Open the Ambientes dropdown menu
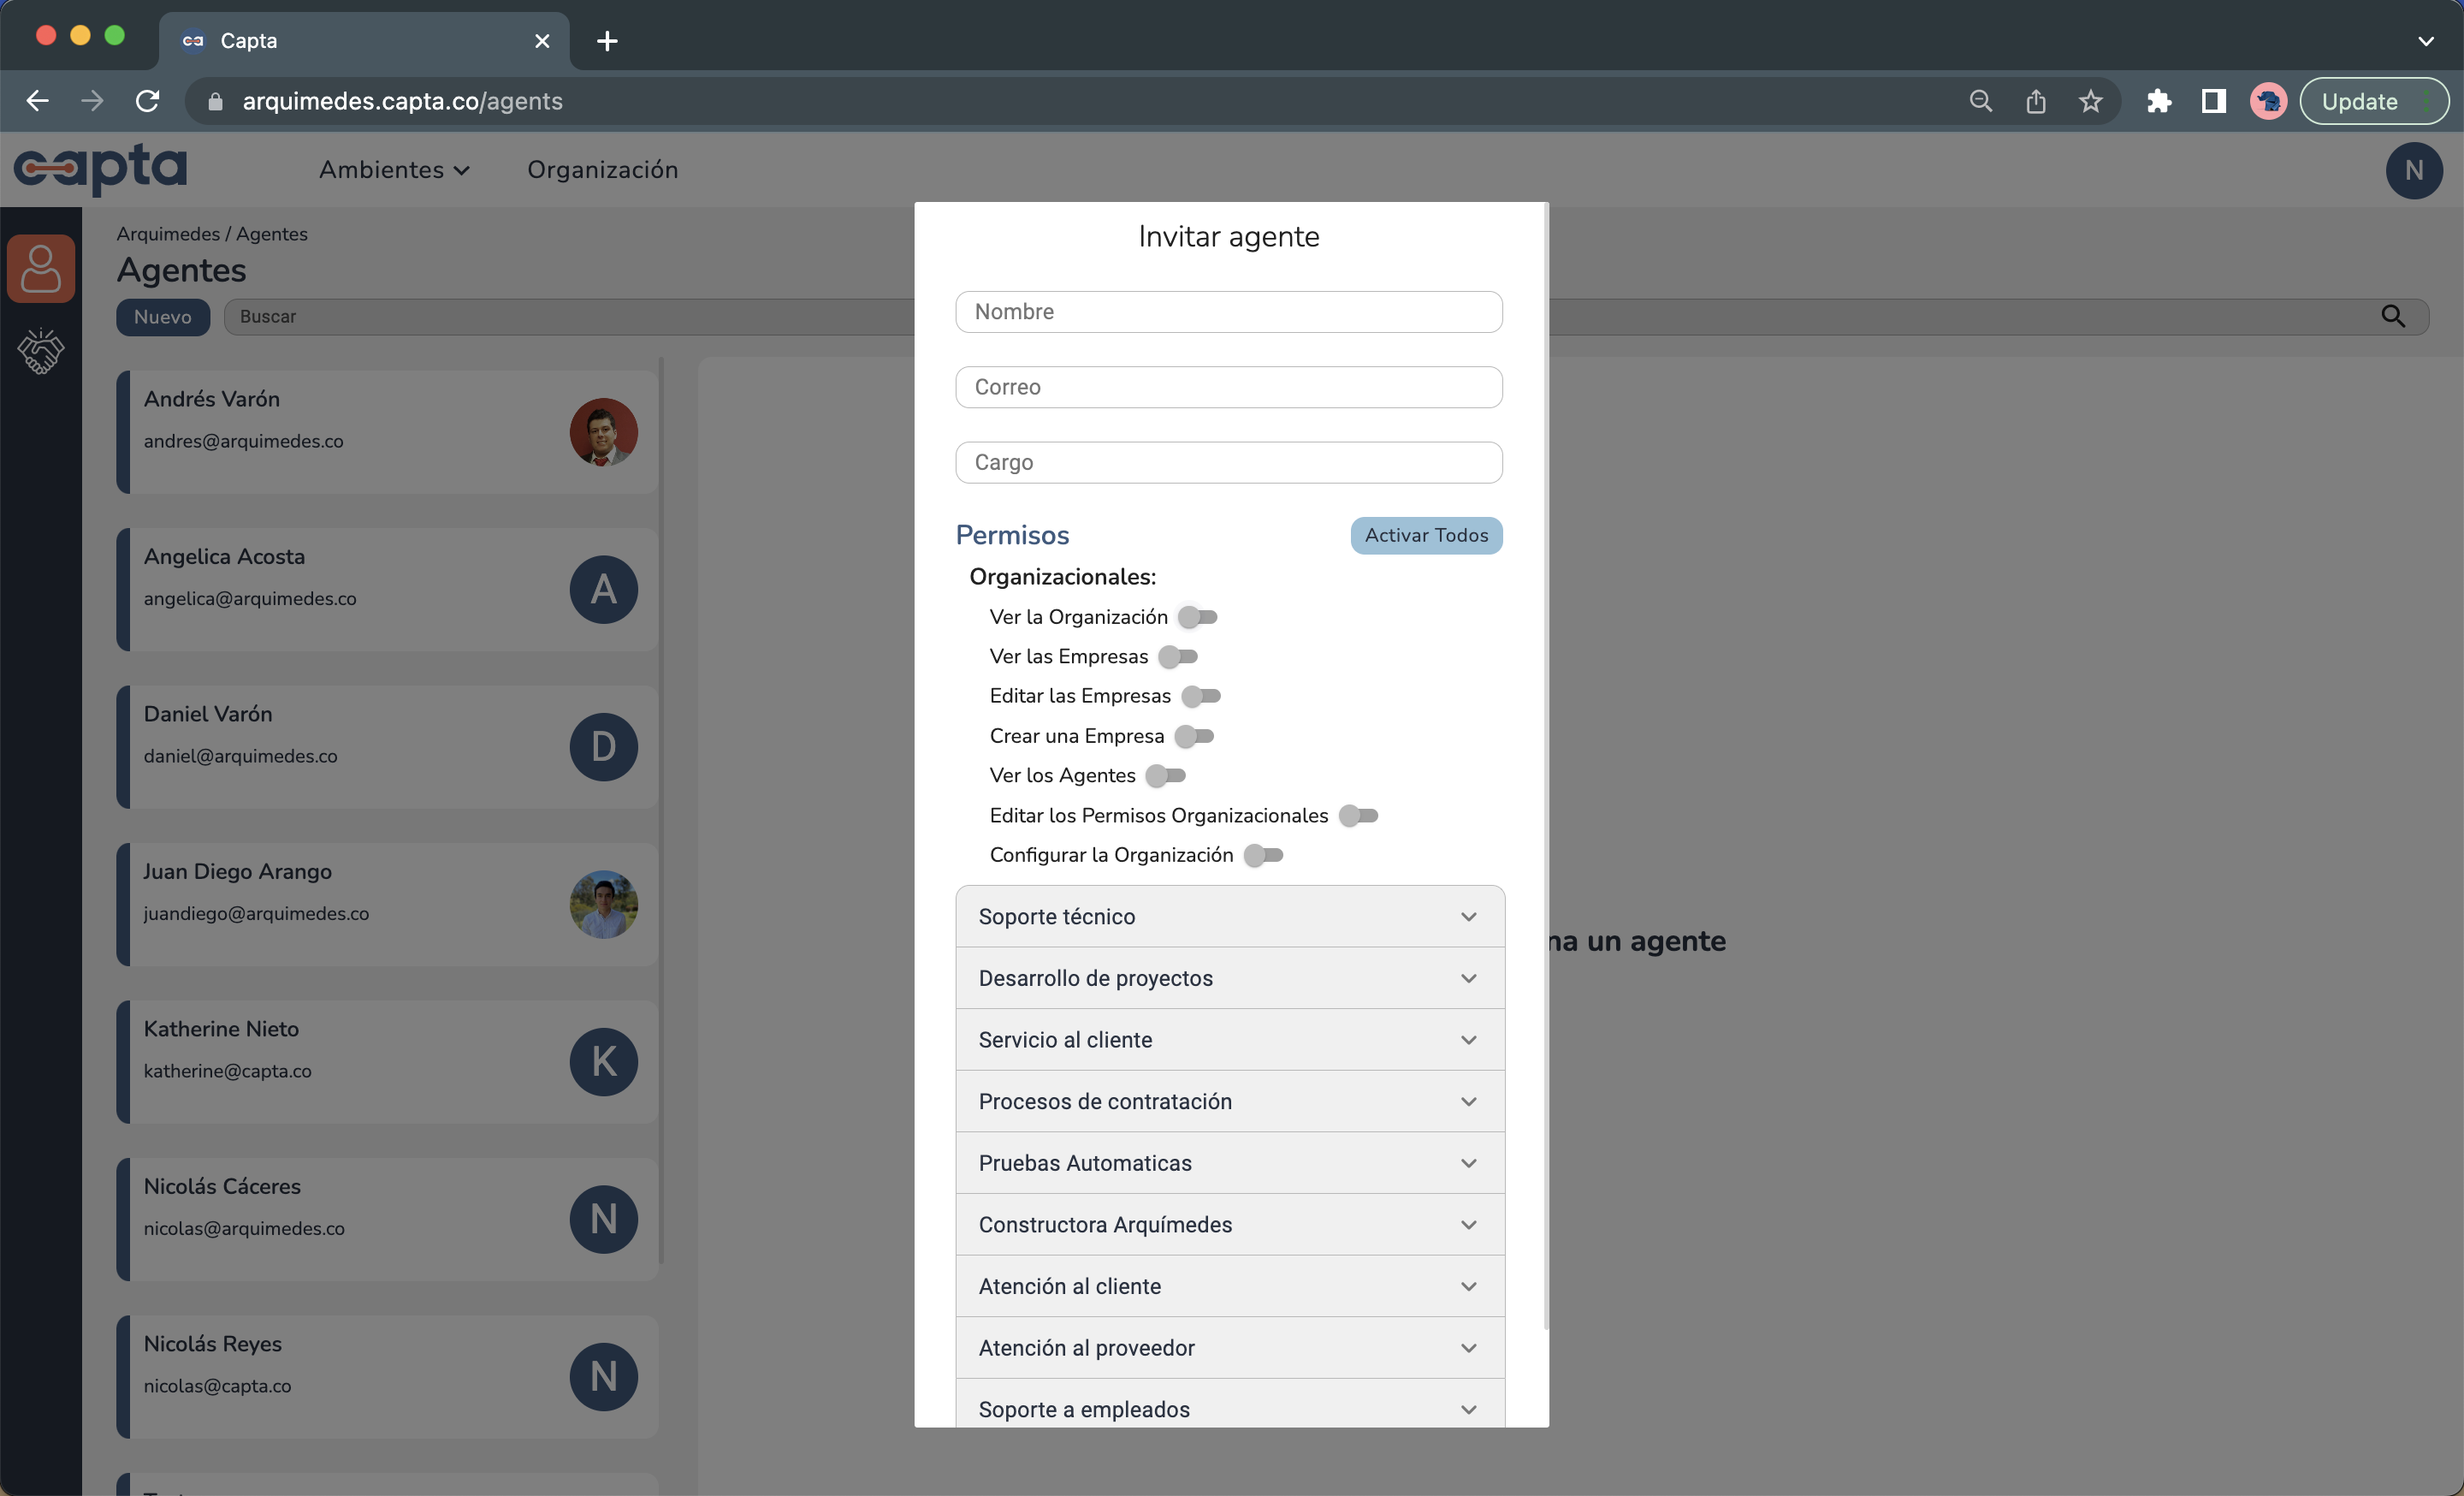2464x1496 pixels. click(394, 170)
